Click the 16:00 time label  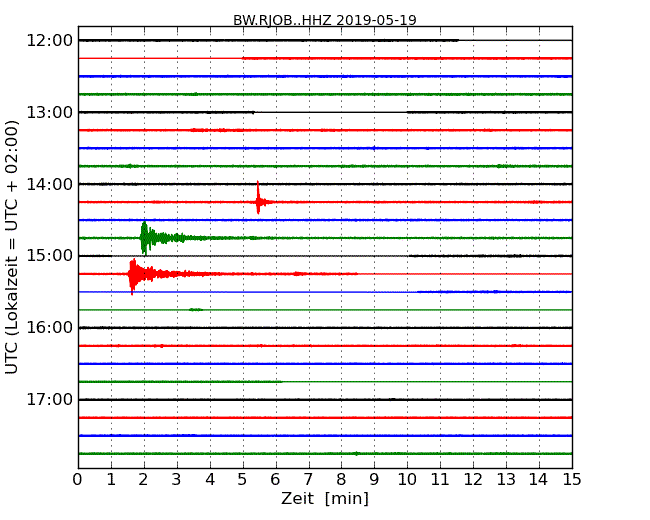coord(50,328)
